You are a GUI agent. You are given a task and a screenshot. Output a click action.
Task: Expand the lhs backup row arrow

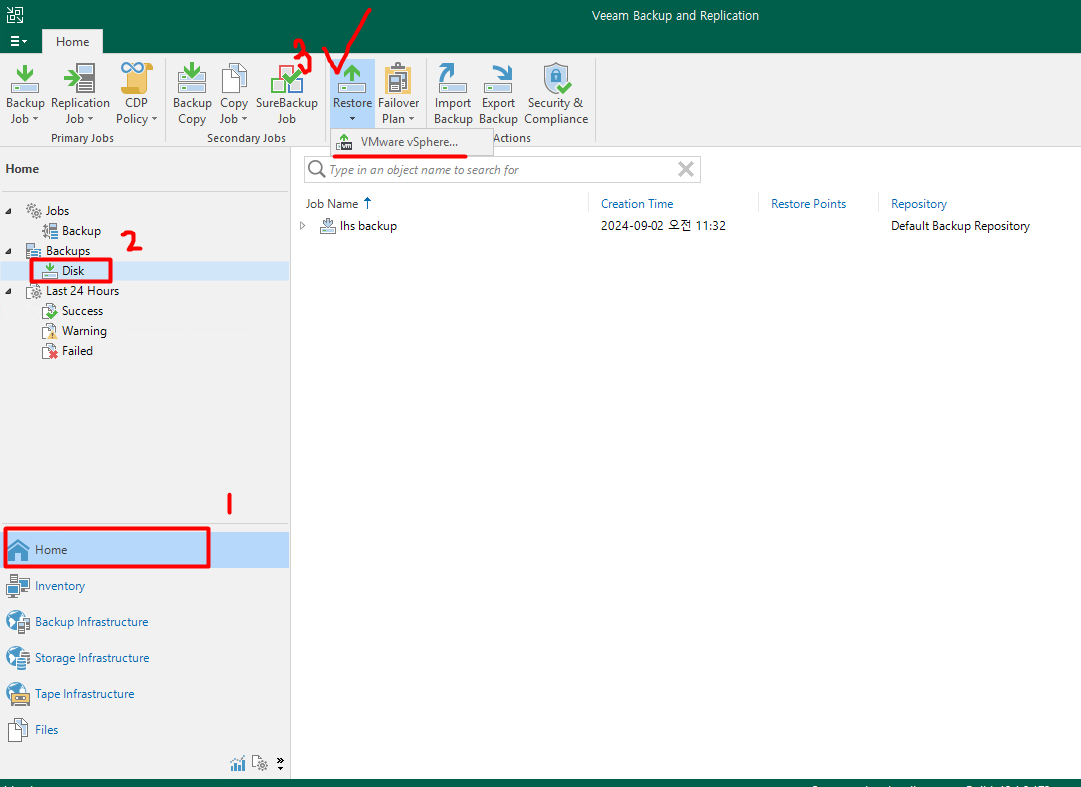303,225
